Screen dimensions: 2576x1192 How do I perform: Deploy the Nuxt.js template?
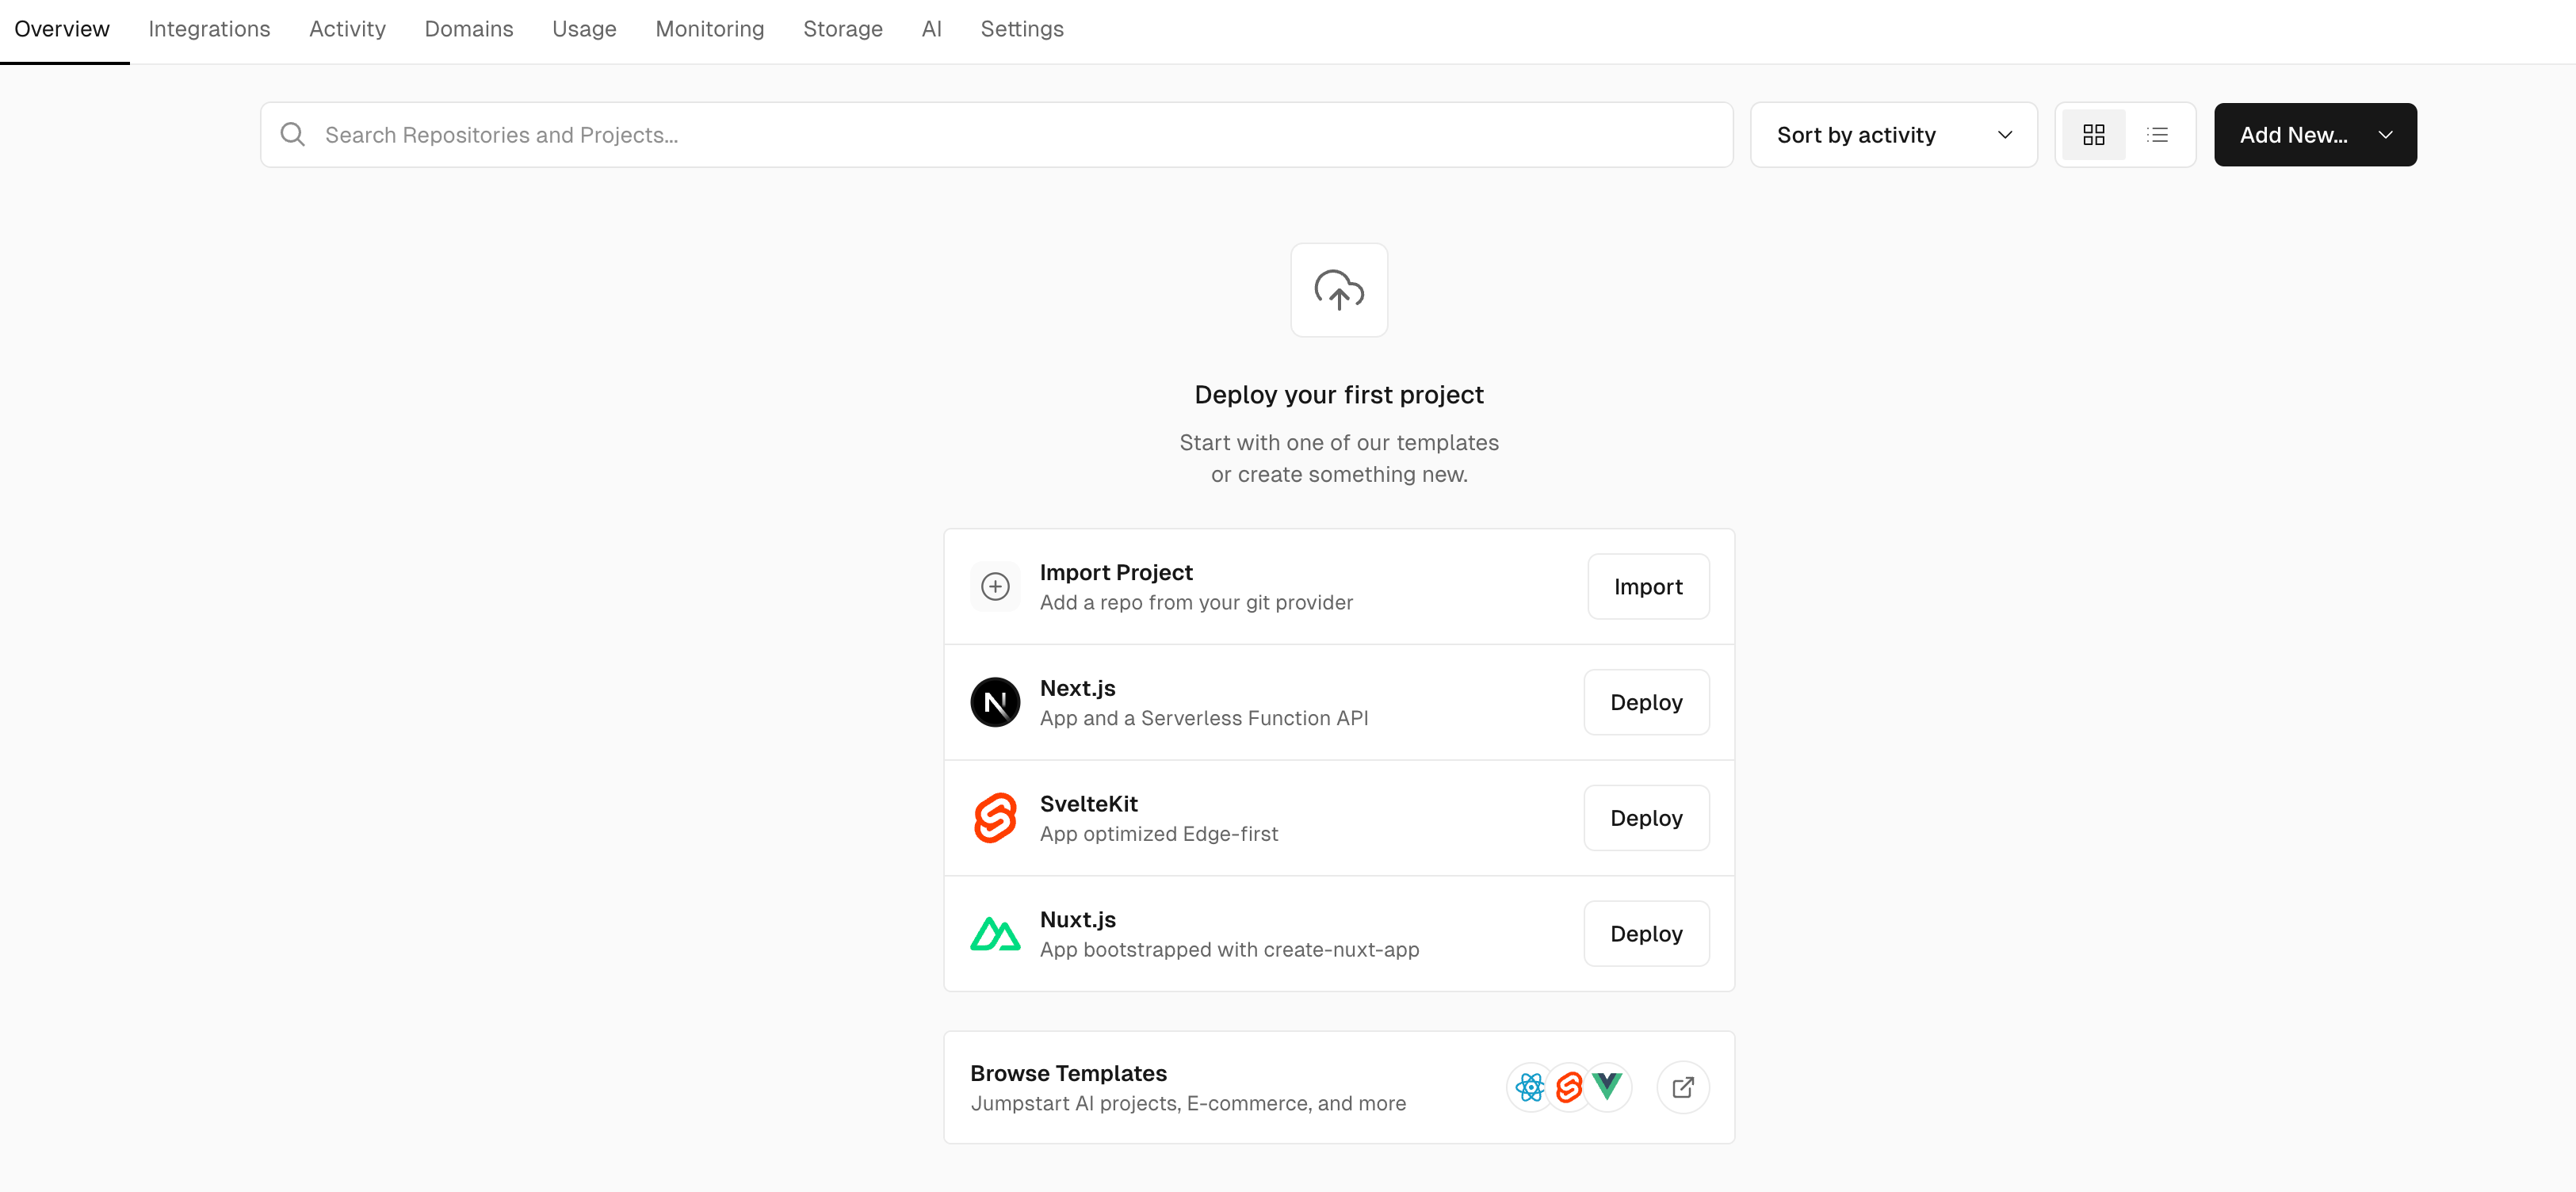(x=1646, y=934)
